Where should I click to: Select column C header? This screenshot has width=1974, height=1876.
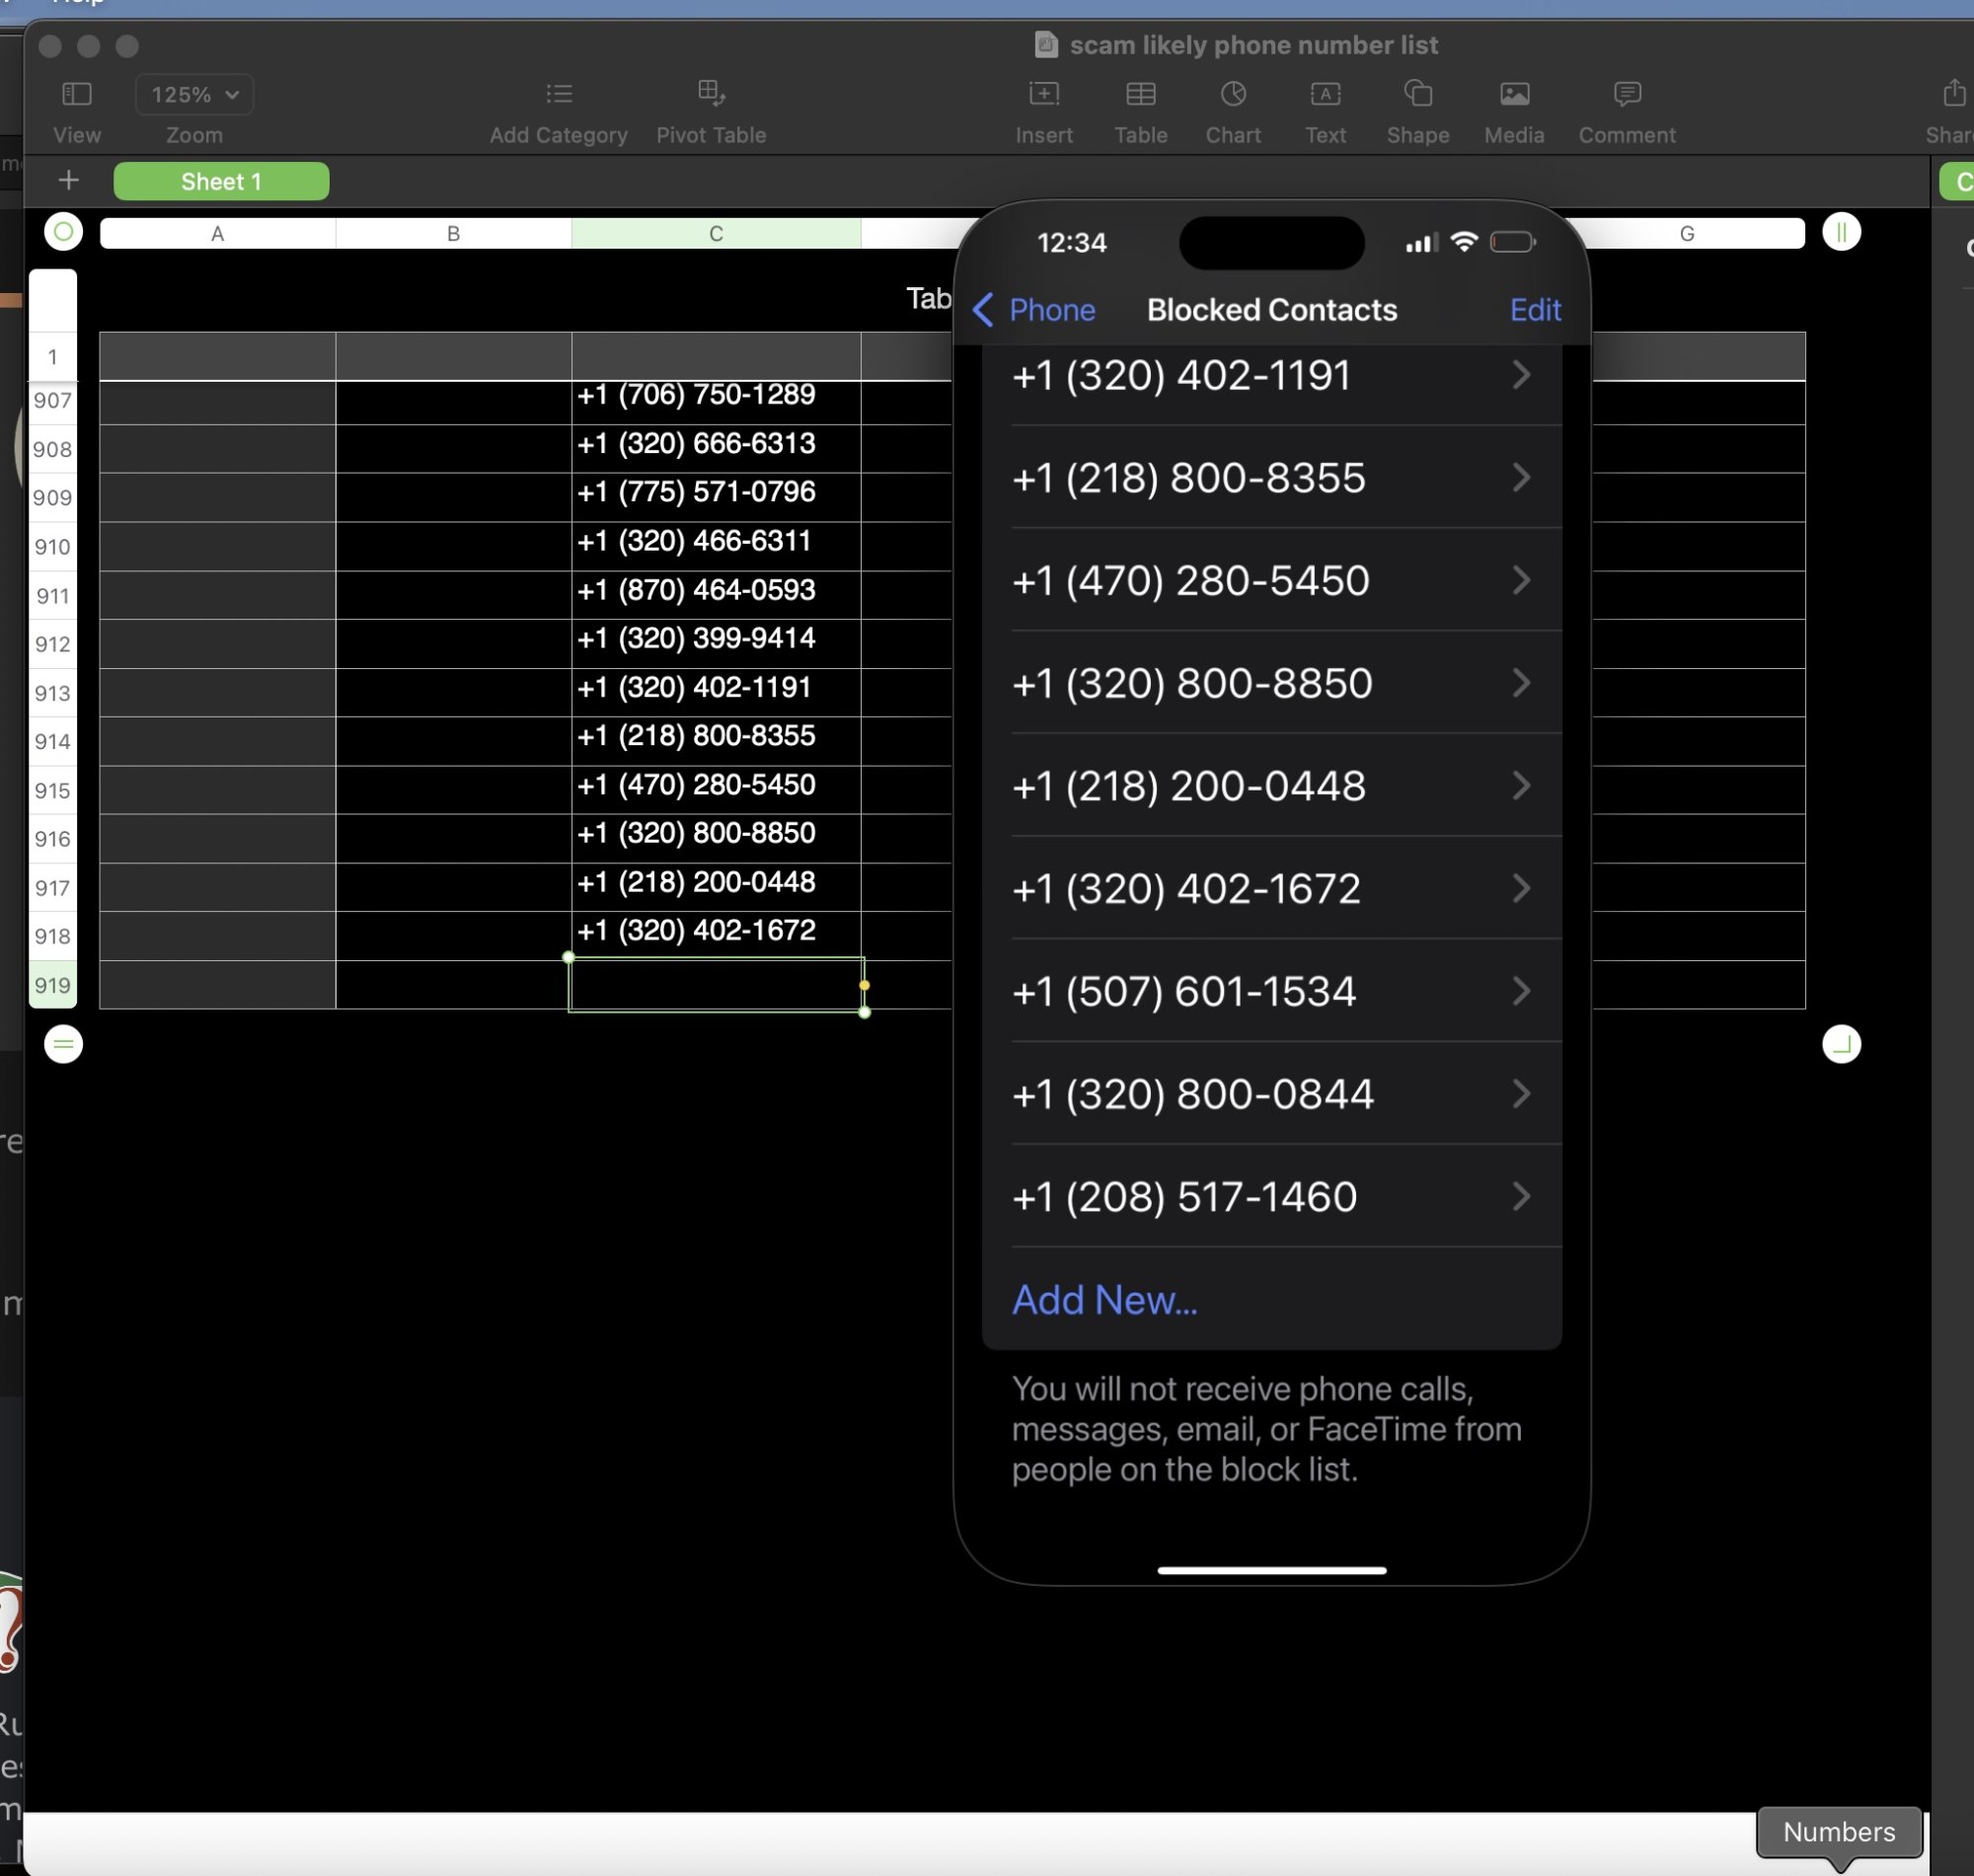click(x=715, y=233)
